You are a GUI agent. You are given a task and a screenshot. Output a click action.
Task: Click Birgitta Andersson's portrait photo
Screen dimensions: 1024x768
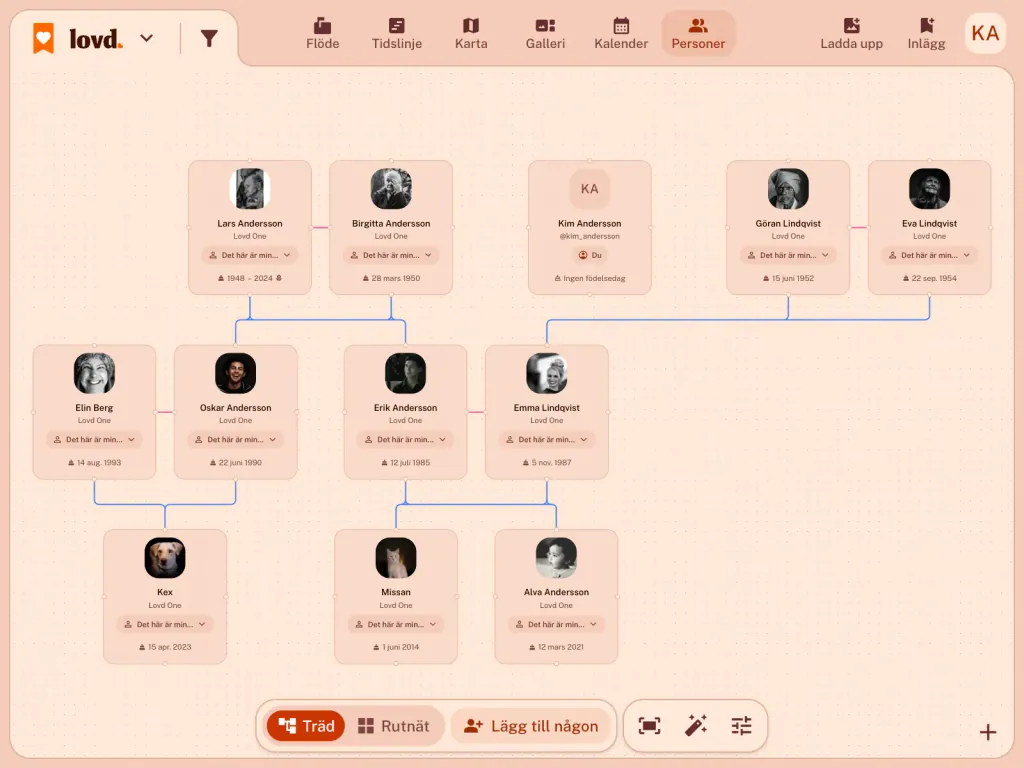[x=391, y=189]
